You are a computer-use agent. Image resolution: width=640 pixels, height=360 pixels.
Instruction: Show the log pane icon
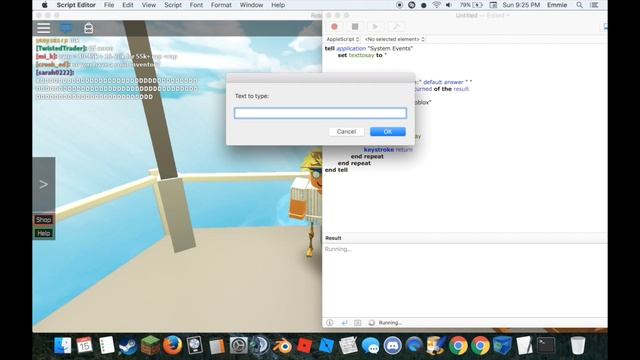(x=358, y=322)
